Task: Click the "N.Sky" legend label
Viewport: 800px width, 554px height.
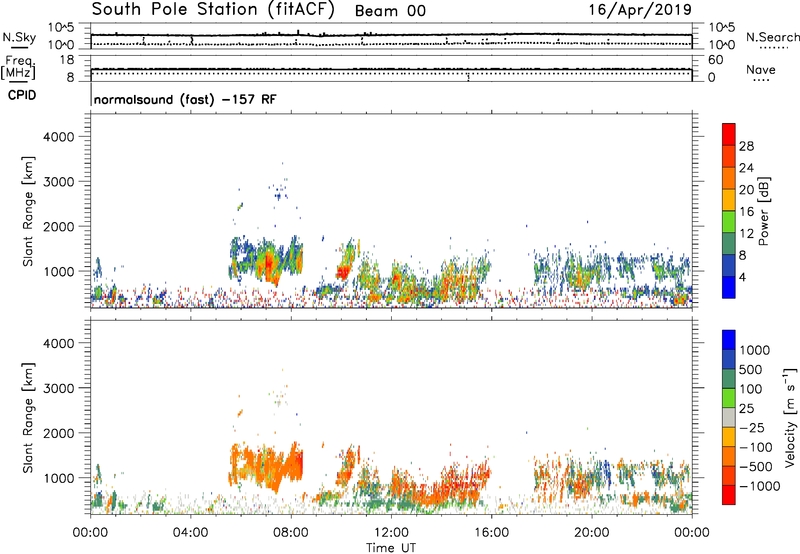Action: (x=19, y=37)
